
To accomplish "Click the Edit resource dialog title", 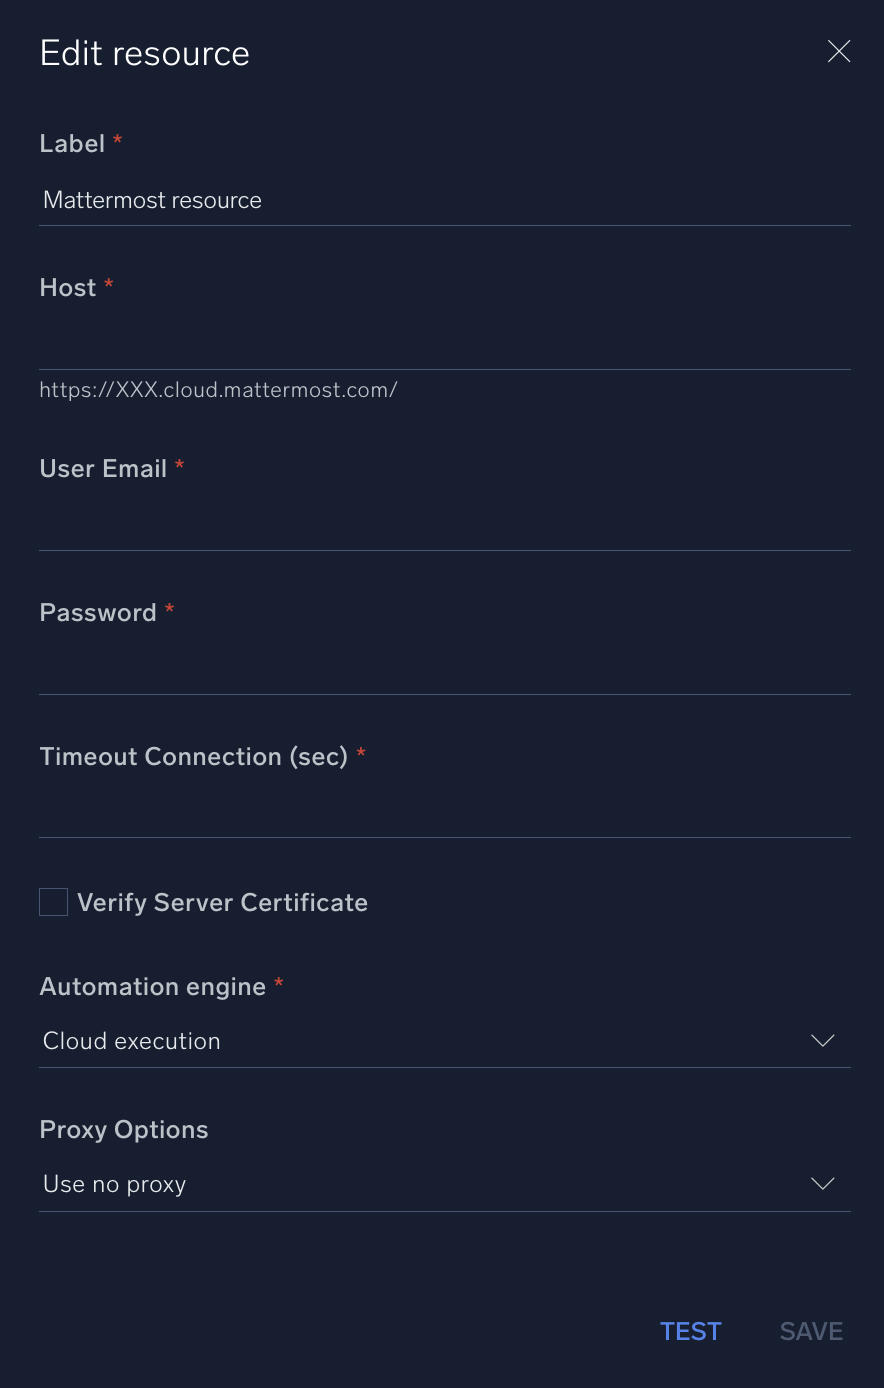I will click(144, 52).
